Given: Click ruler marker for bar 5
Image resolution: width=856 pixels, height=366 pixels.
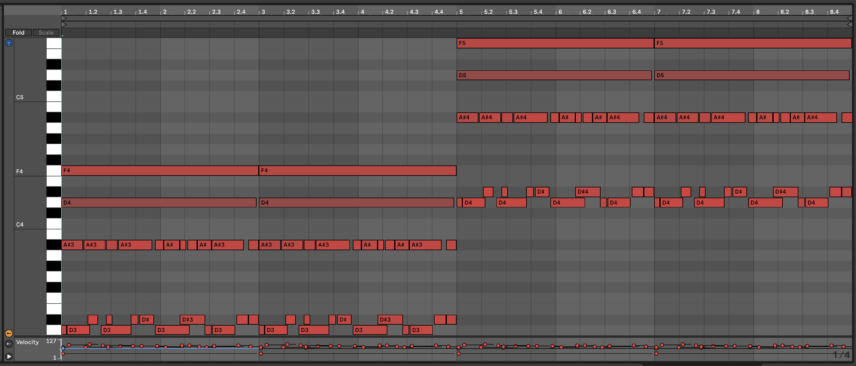Looking at the screenshot, I should pyautogui.click(x=461, y=11).
